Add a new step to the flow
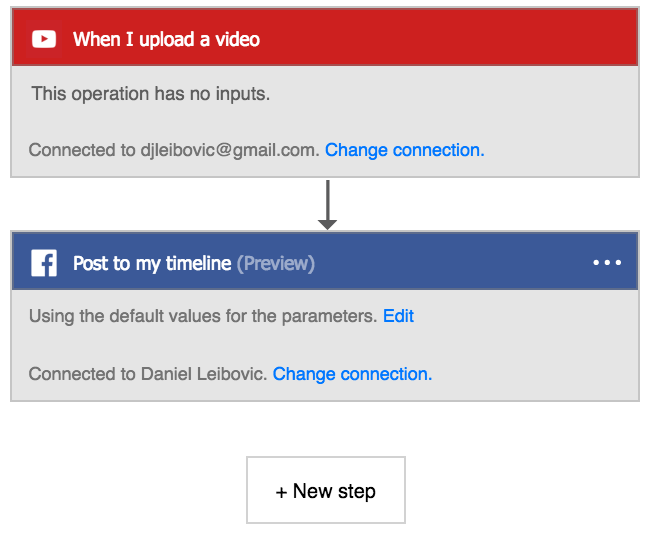 [326, 490]
